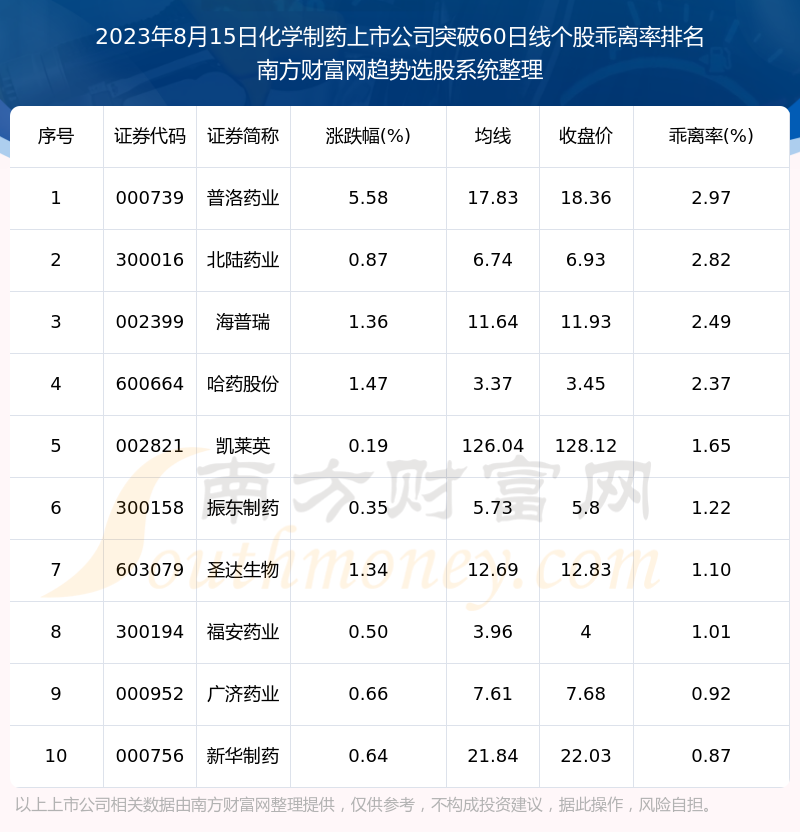Click deviation rate 2.49
The height and width of the screenshot is (832, 800).
click(711, 322)
